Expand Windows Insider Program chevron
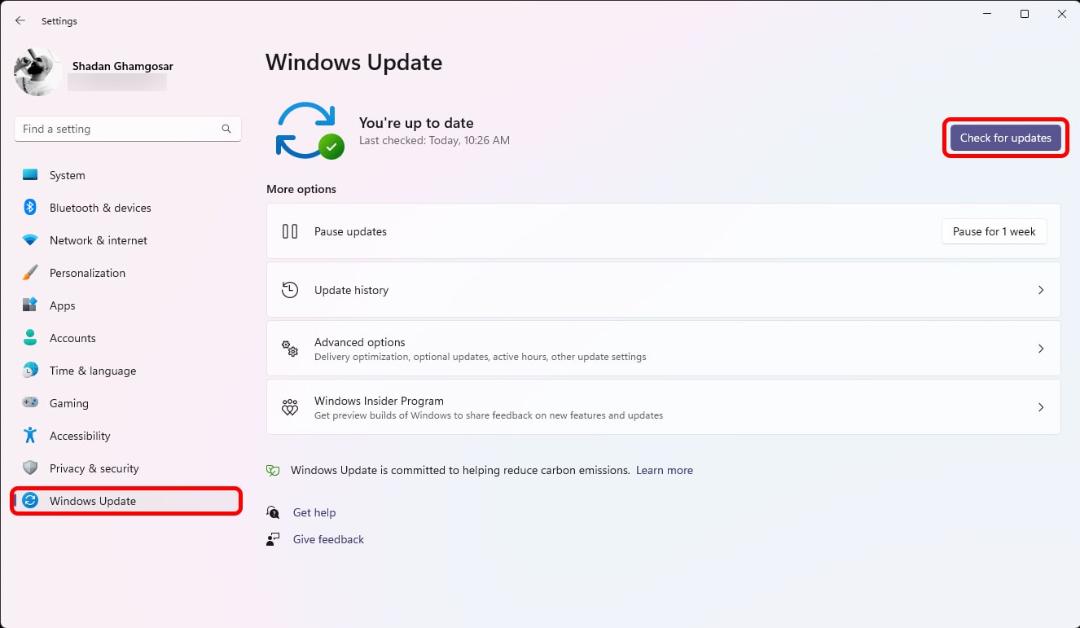1080x628 pixels. click(x=1041, y=407)
